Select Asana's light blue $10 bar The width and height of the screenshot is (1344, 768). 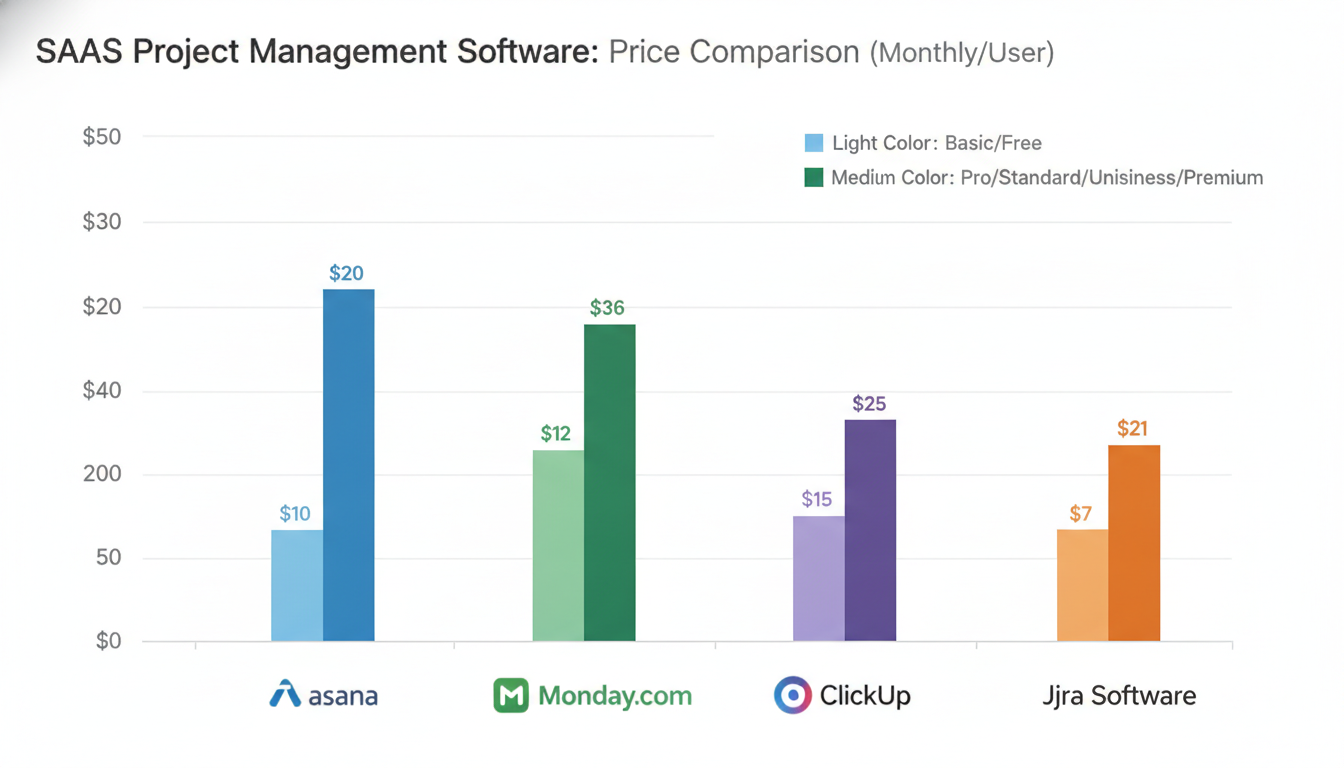tap(297, 585)
